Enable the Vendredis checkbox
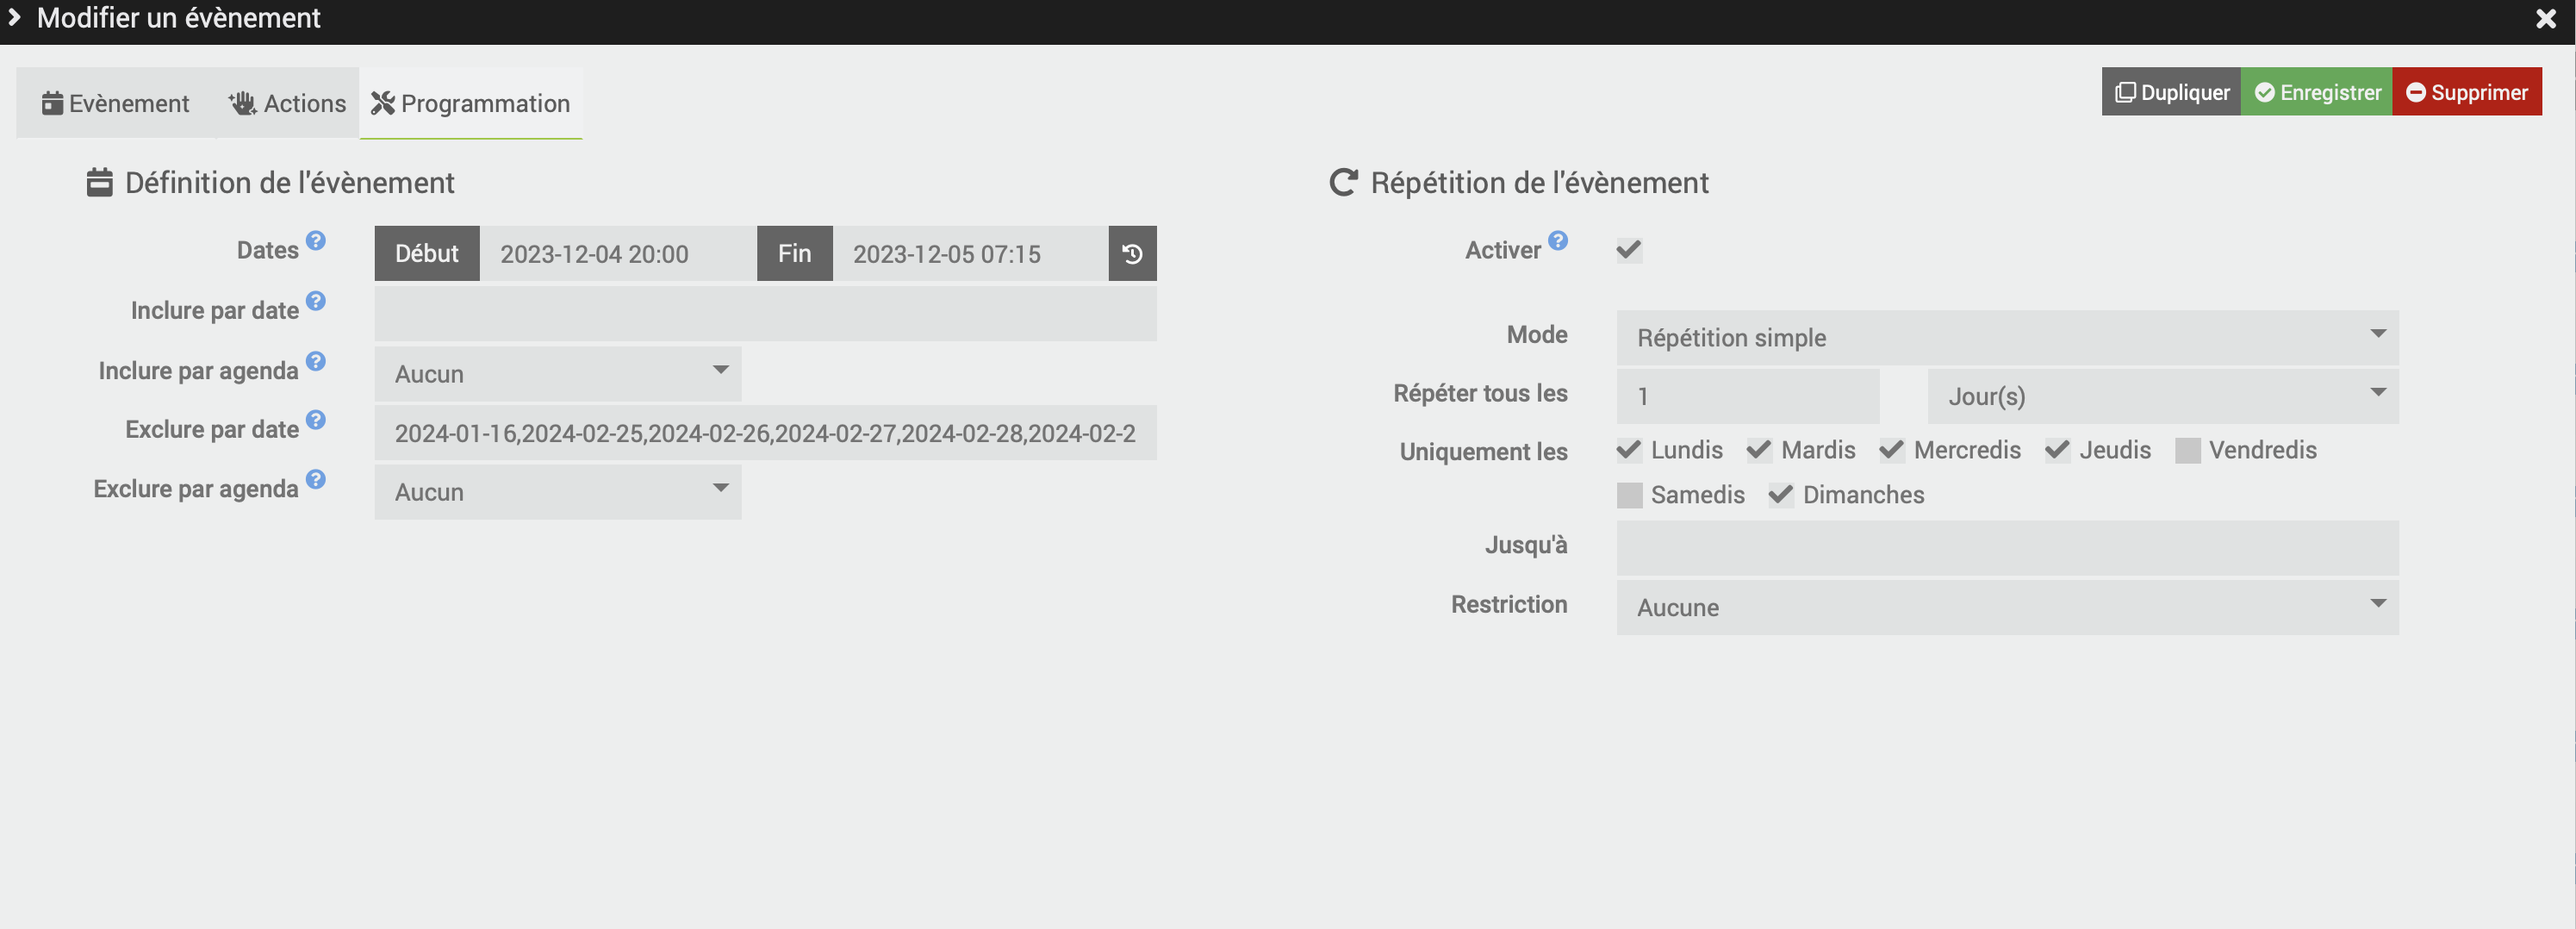2576x929 pixels. [2187, 451]
